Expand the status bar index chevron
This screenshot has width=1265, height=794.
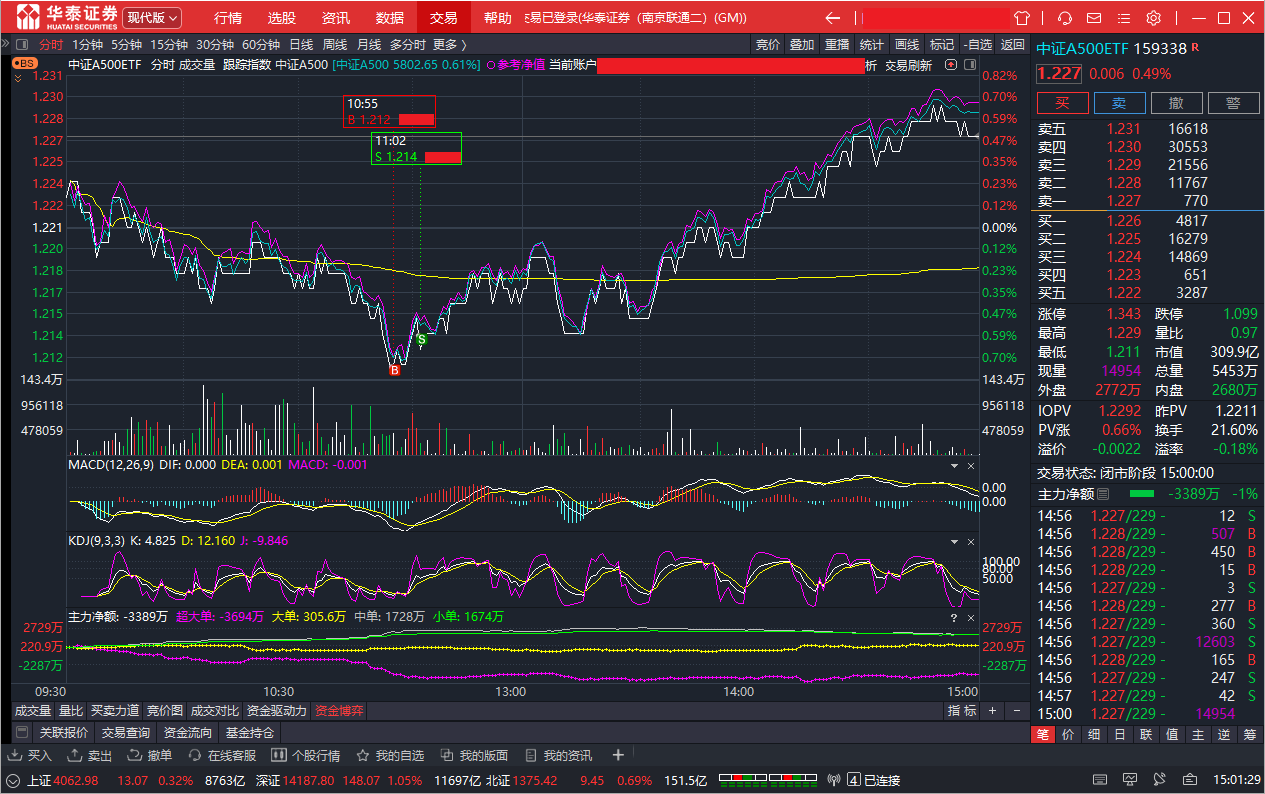13,780
